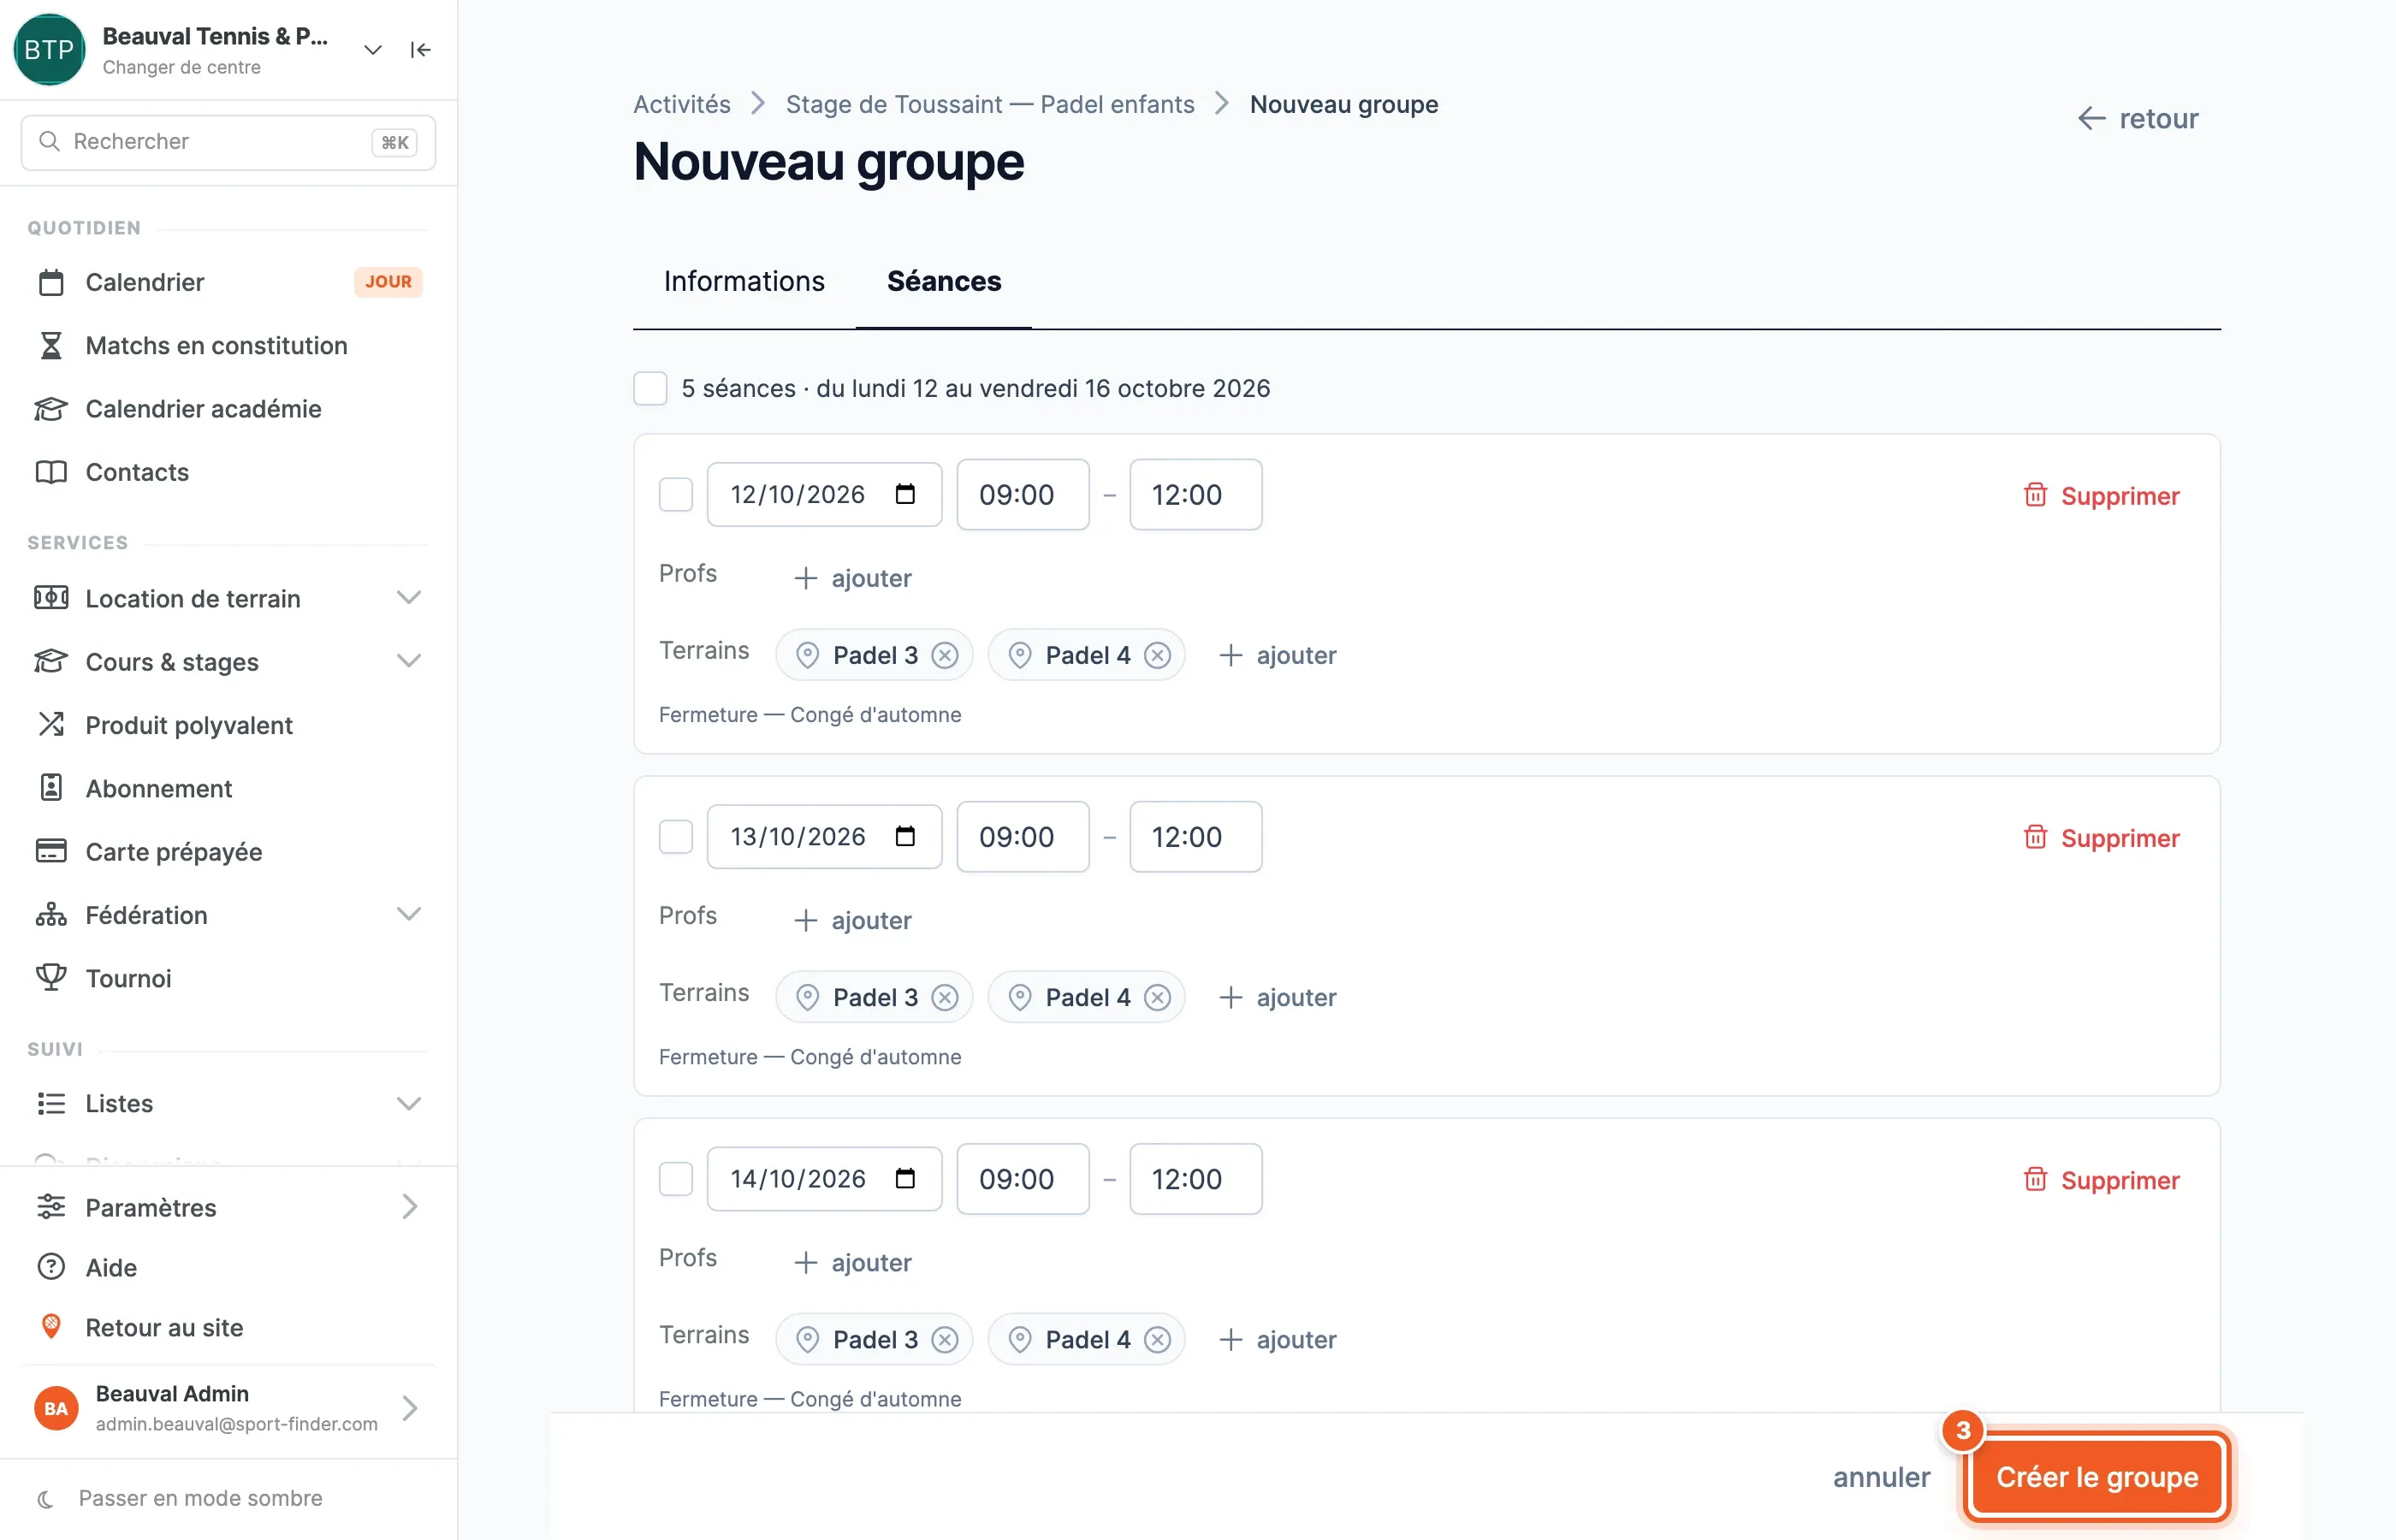Screen dimensions: 2396x1540
Task: Tick the checkbox for the 13/10/2026 session
Action: [x=676, y=836]
